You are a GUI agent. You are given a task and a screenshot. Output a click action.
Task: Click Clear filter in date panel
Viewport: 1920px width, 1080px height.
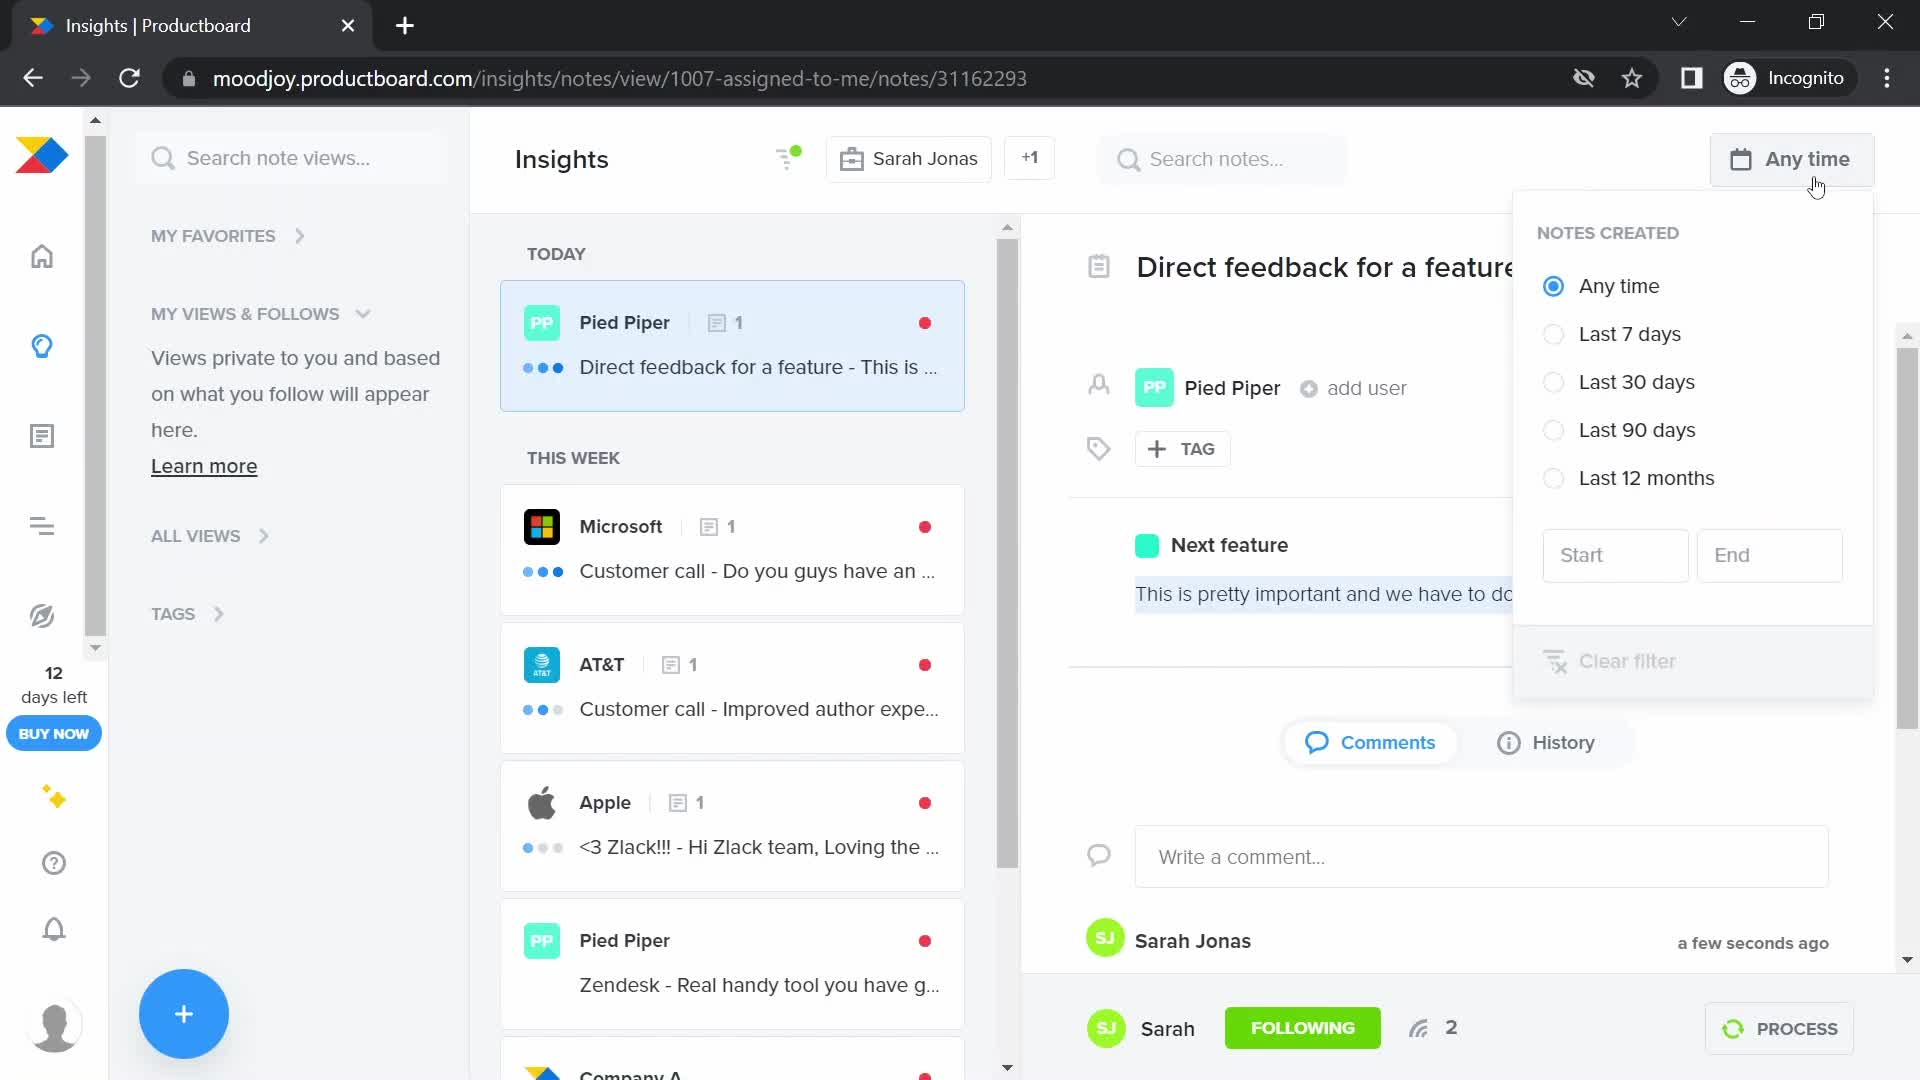coord(1610,662)
